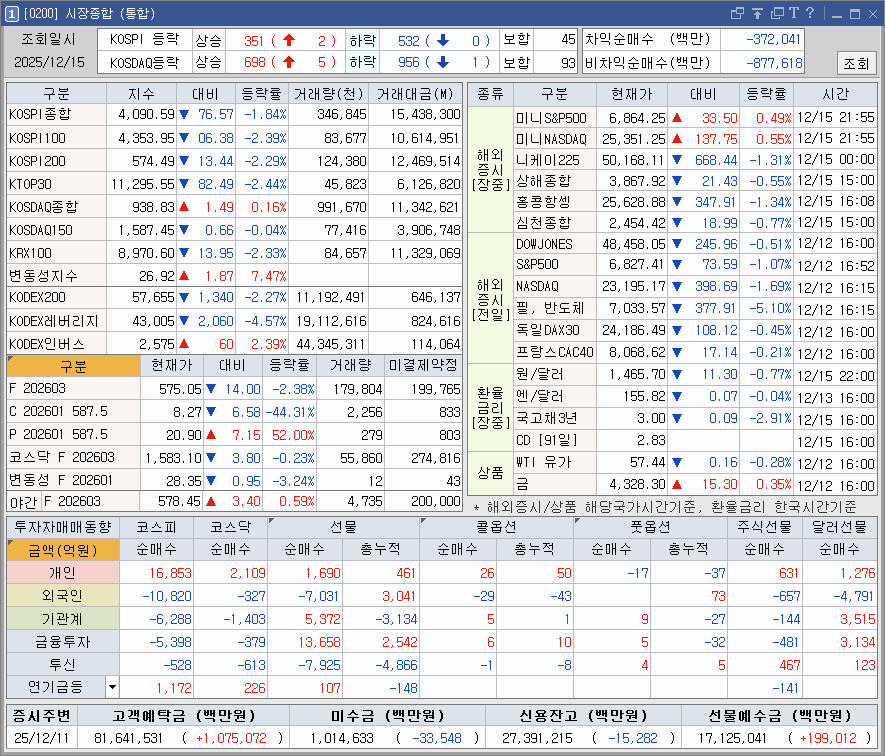Click the C 202601 587.5 call option row

(x=234, y=412)
